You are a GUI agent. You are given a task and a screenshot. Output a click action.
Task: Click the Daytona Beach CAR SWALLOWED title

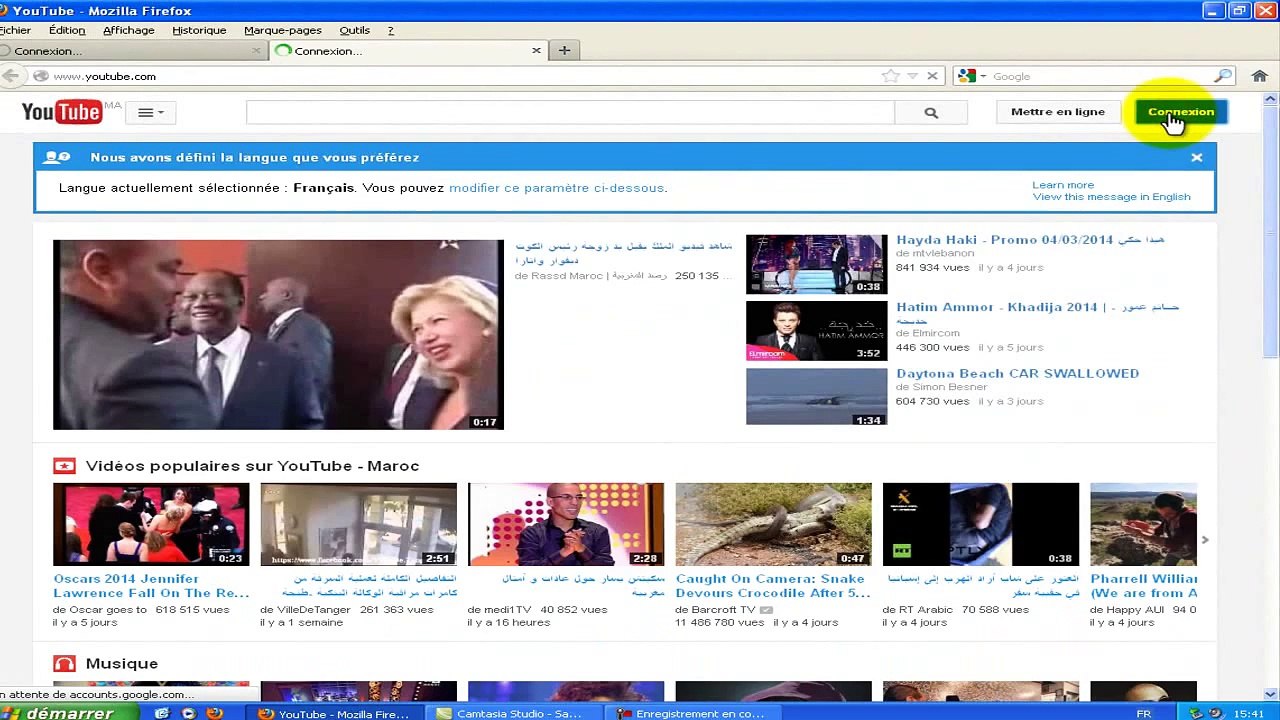tap(1017, 373)
